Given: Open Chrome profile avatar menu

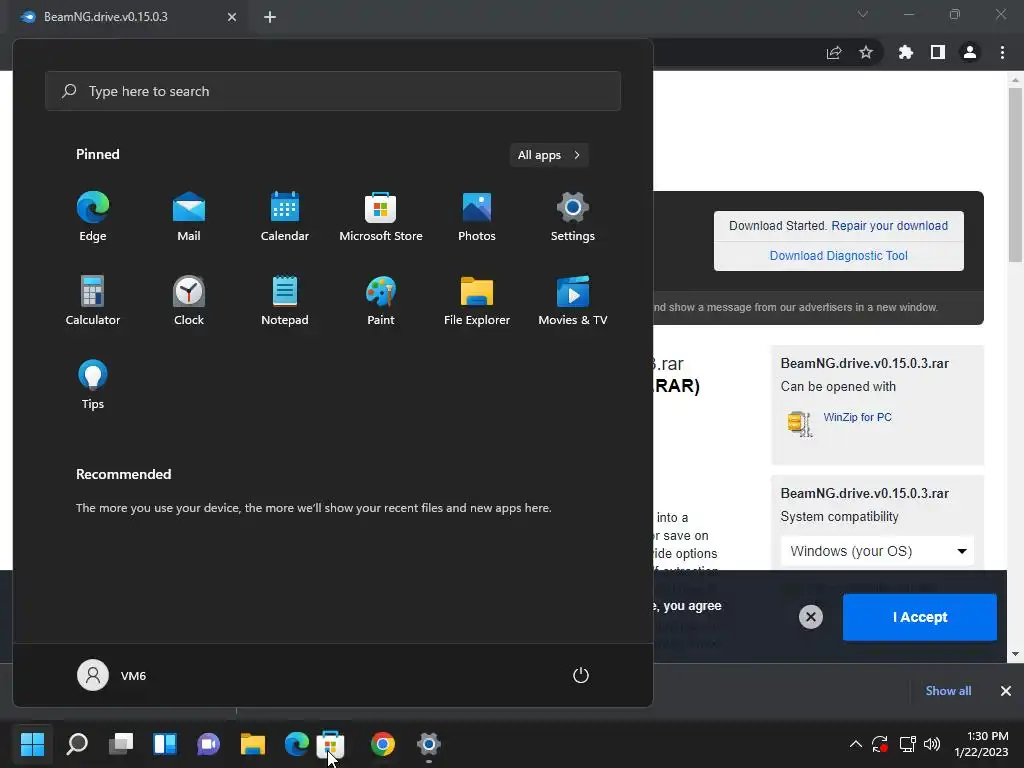Looking at the screenshot, I should click(970, 52).
